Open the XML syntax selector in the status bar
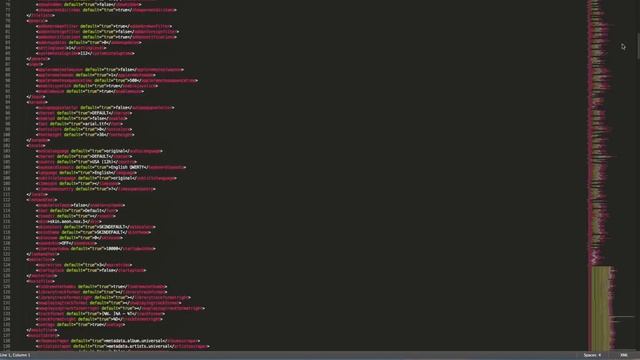 coord(624,355)
